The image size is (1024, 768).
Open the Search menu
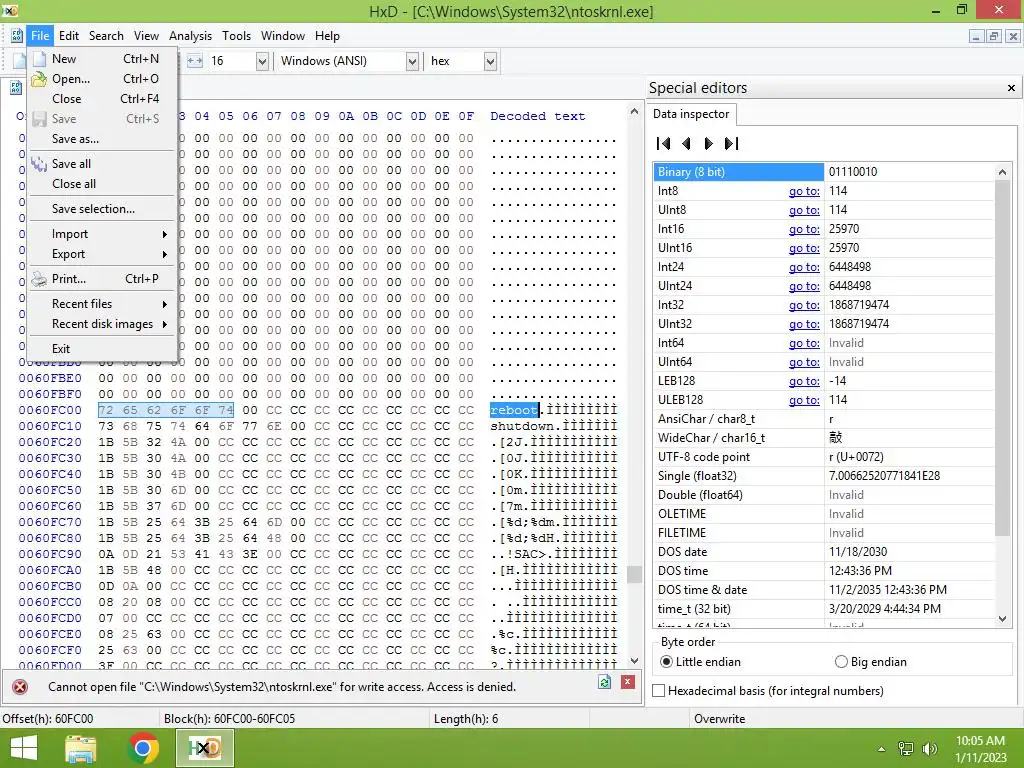pyautogui.click(x=106, y=36)
